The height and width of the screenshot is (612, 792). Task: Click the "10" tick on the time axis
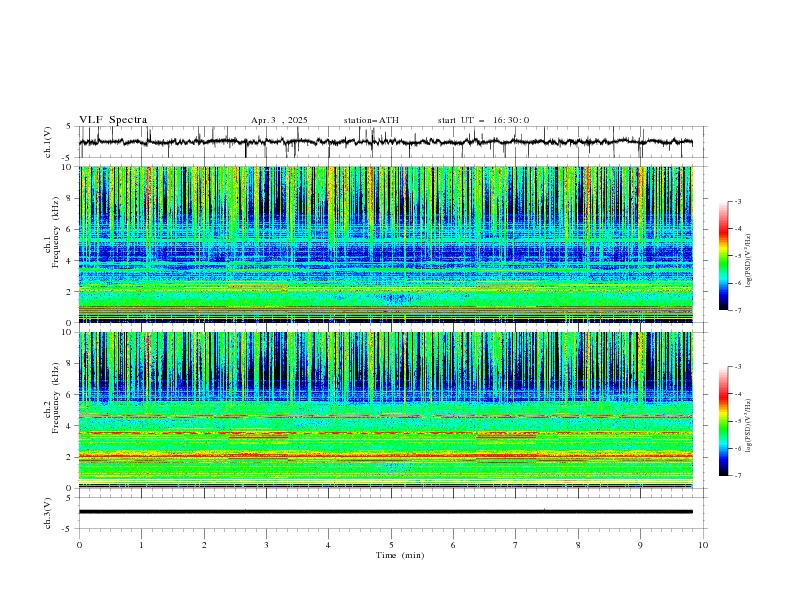703,545
